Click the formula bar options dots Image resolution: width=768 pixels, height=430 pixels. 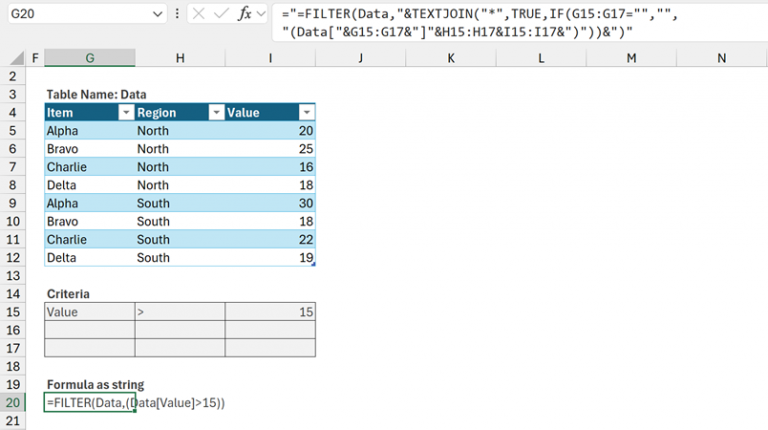click(177, 15)
